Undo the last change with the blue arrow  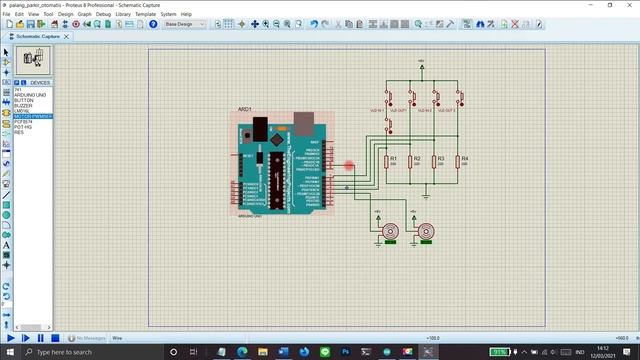point(314,24)
